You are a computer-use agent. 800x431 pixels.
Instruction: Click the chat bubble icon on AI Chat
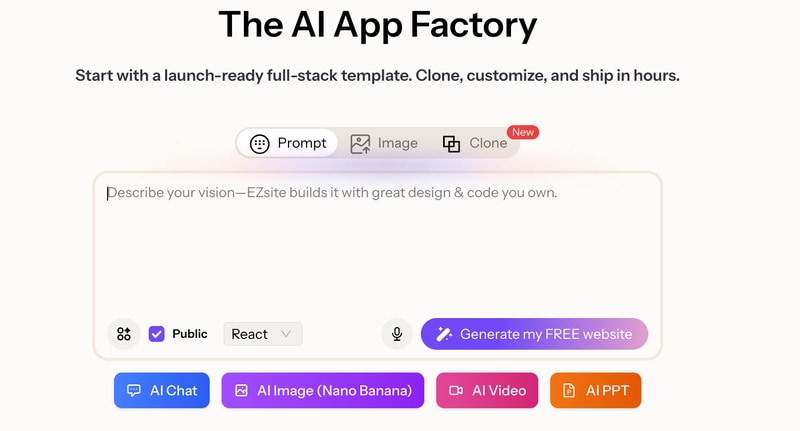pos(134,391)
